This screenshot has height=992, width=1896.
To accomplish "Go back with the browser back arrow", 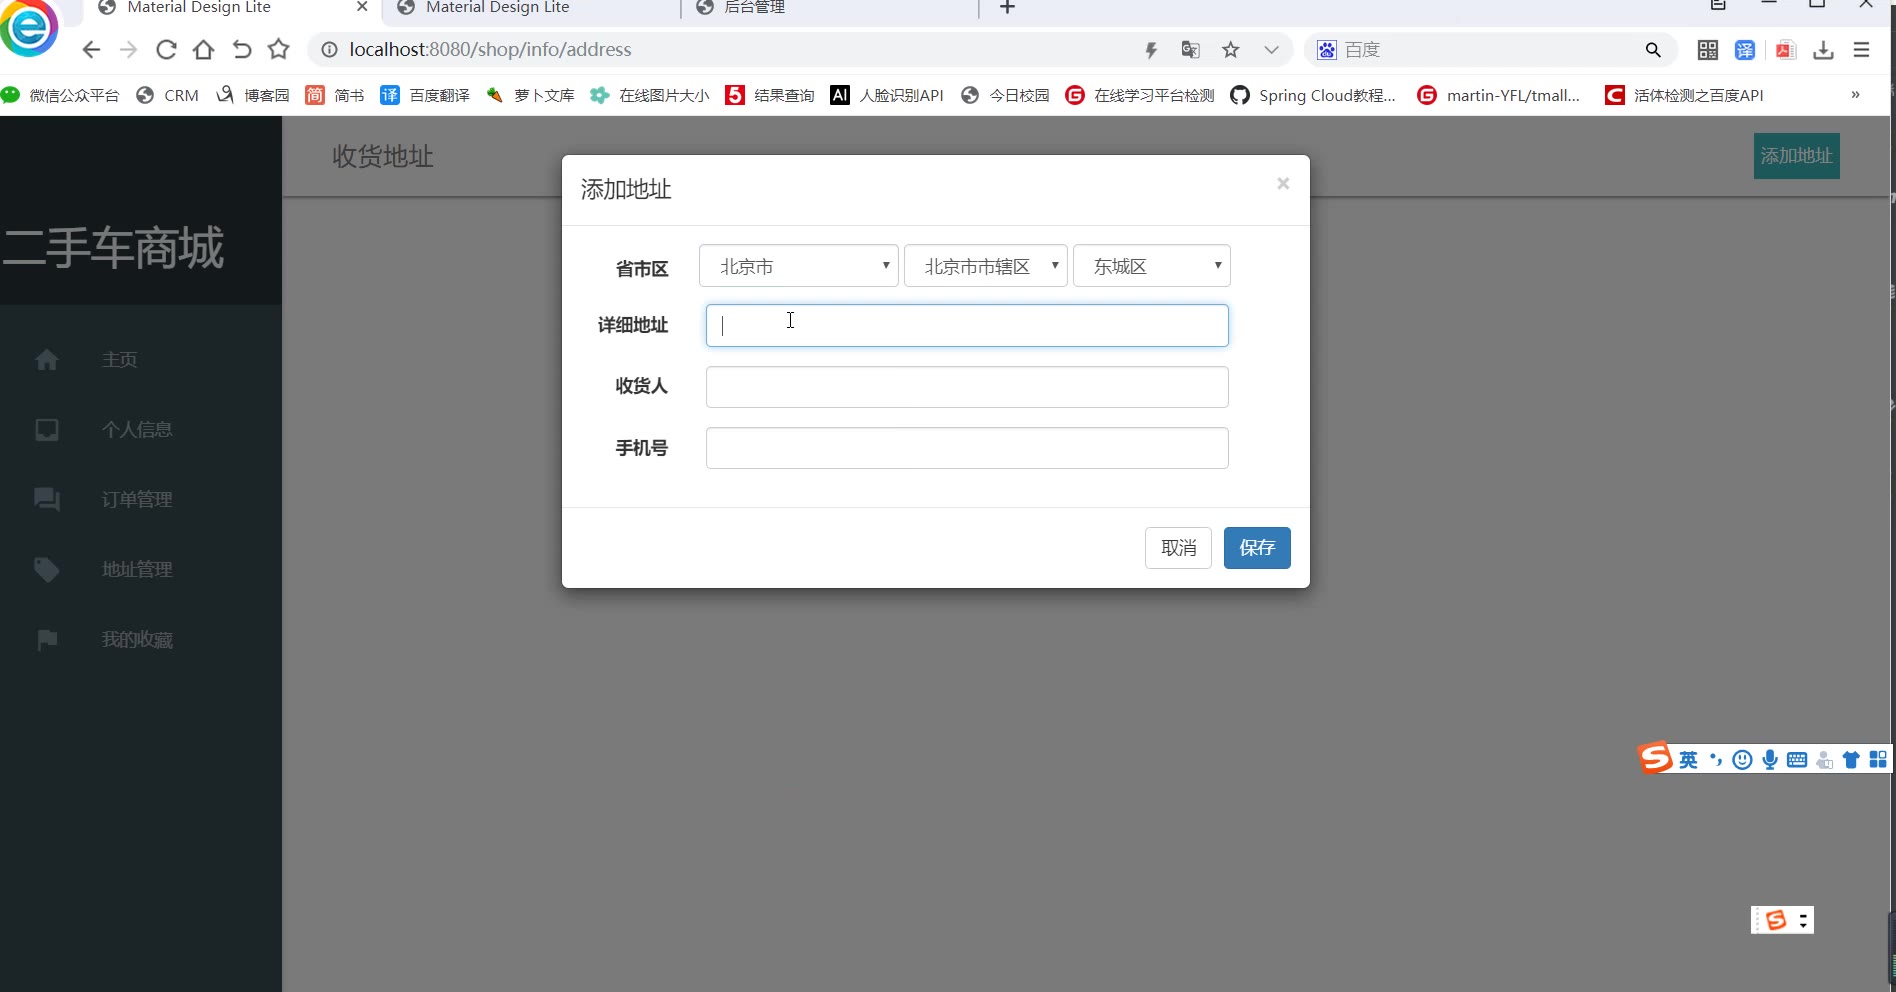I will pos(91,50).
